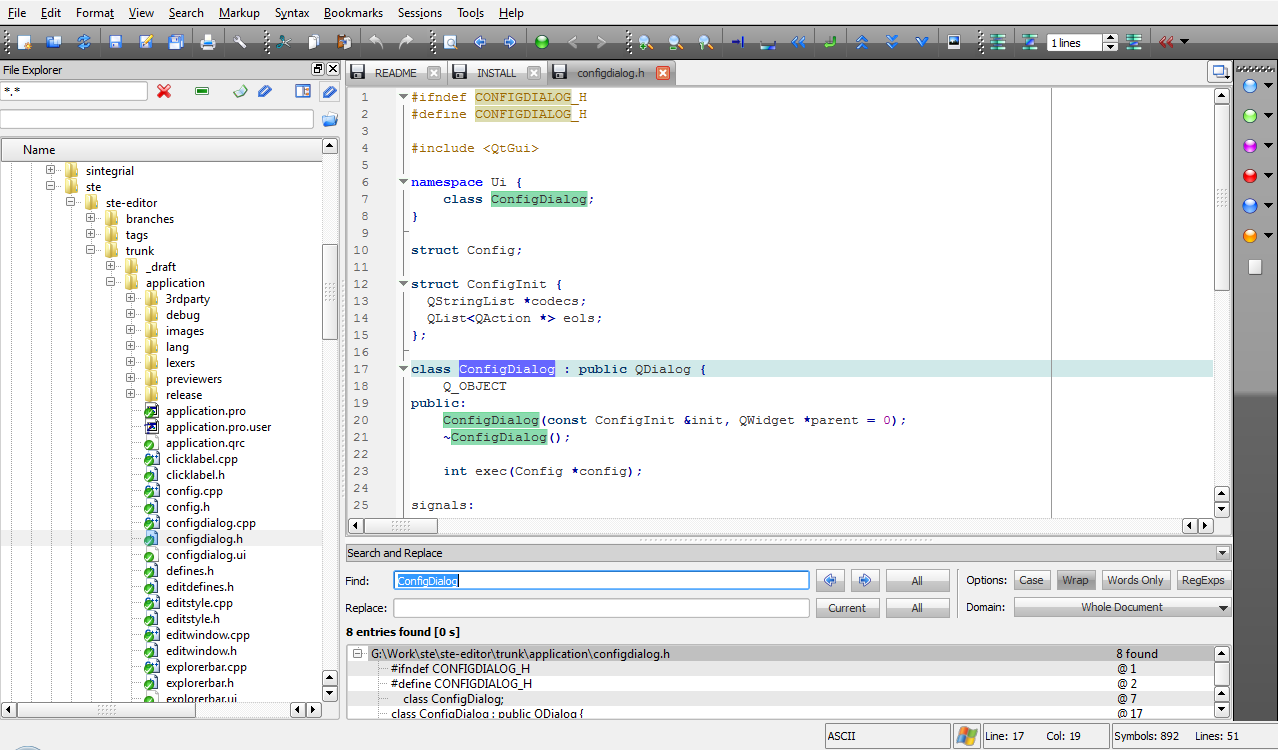Open the Bookmarks menu
Image resolution: width=1278 pixels, height=750 pixels.
(354, 13)
